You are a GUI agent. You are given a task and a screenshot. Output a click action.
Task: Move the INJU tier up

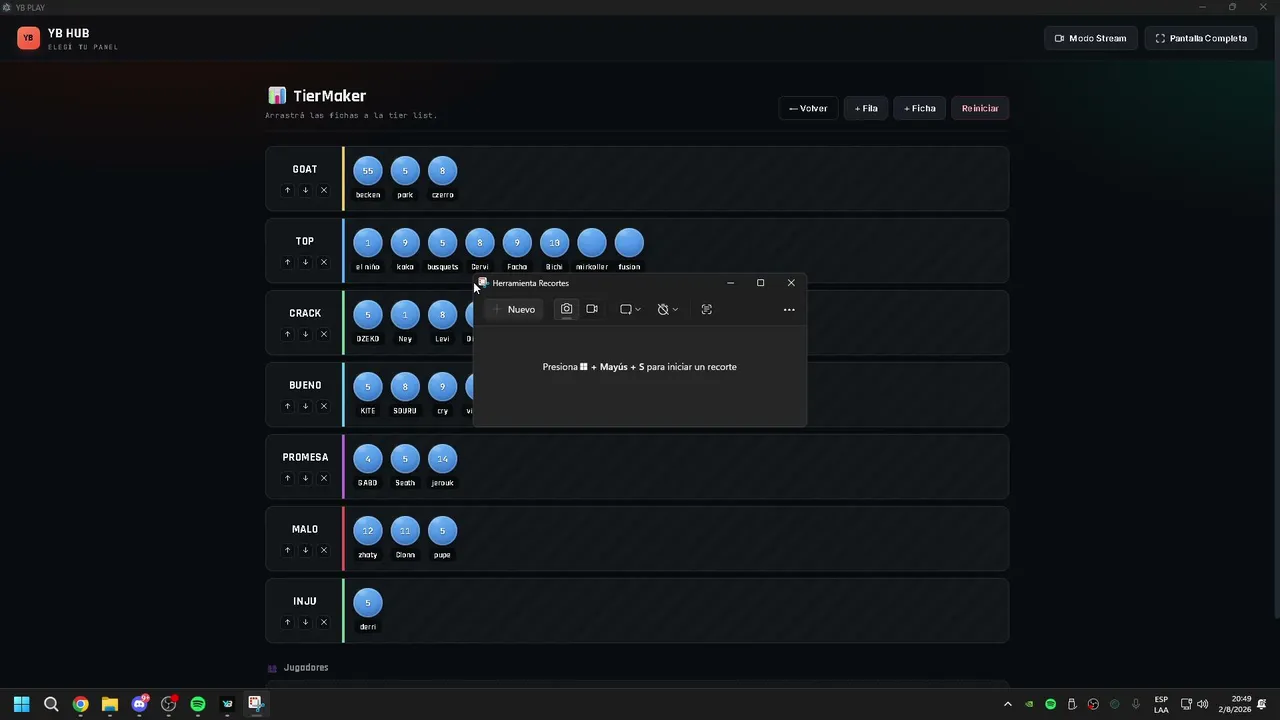coord(287,622)
